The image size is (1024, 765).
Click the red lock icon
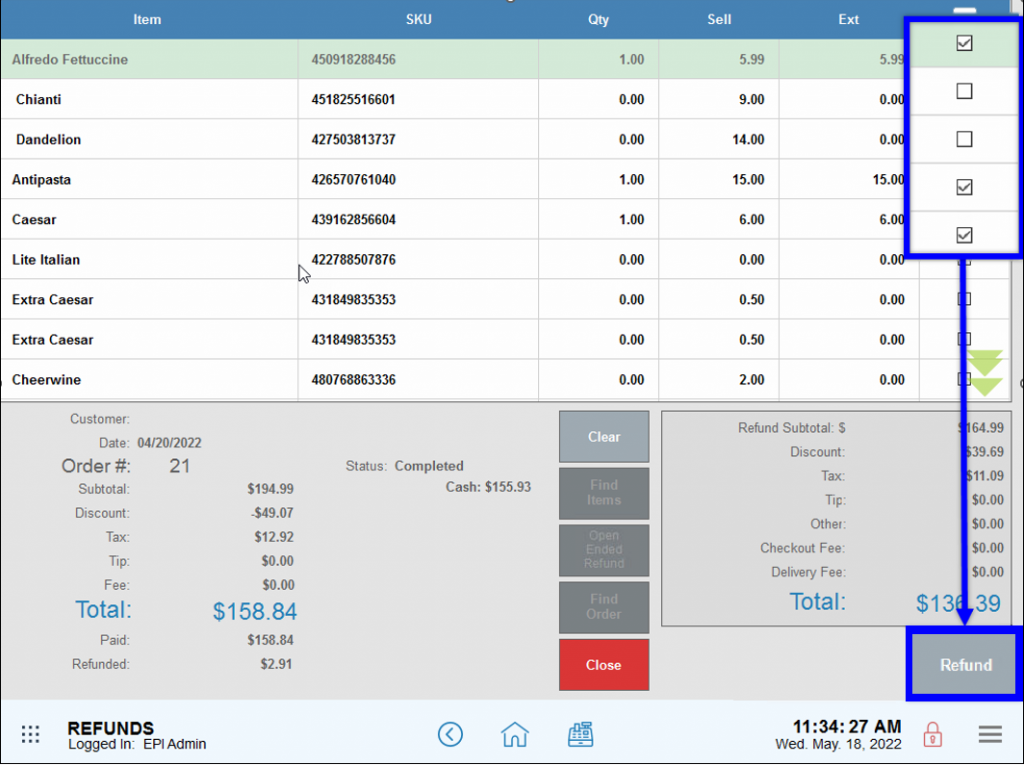[932, 734]
